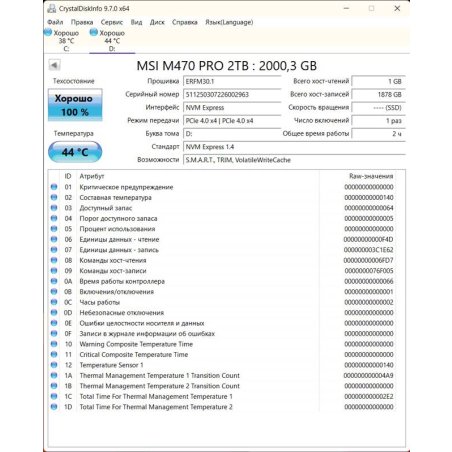Image resolution: width=452 pixels, height=452 pixels.
Task: Click the Возможности field with S.M.A.R.T., TRIM
Action: (x=294, y=160)
